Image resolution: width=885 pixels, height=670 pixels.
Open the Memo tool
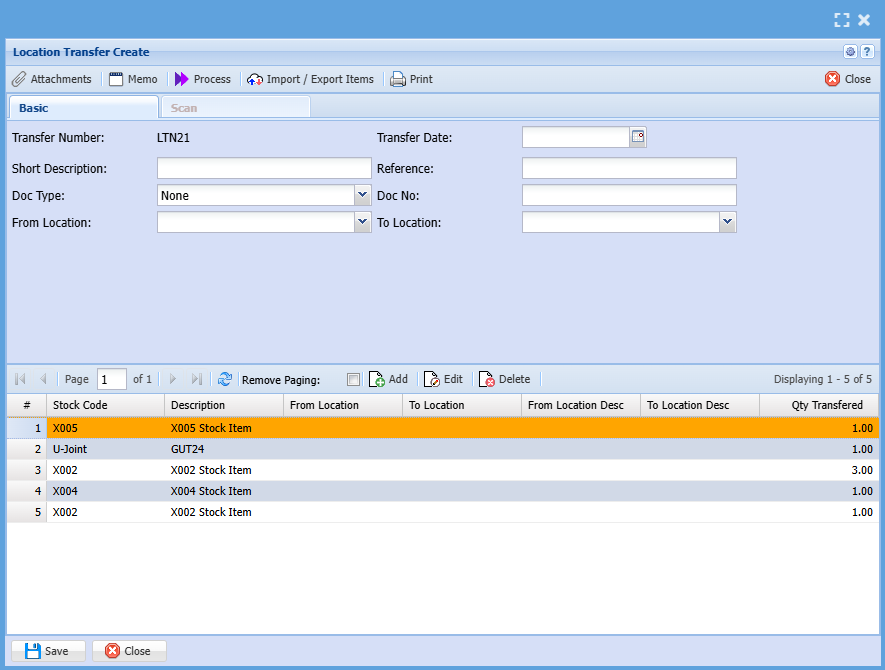coord(132,79)
